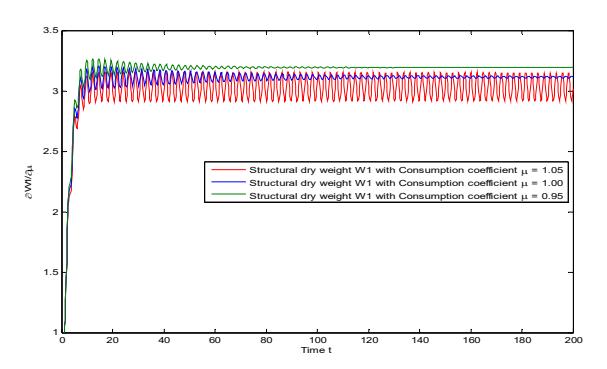Click y-axis tick label 3
This screenshot has height=369, width=607.
55,91
